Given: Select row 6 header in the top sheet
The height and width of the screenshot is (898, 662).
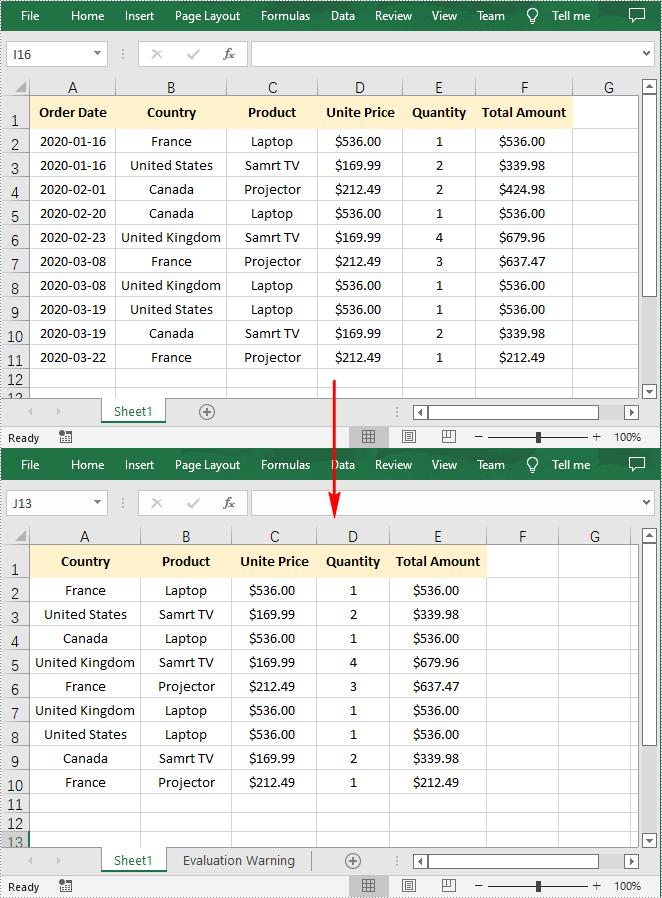Looking at the screenshot, I should click(15, 239).
